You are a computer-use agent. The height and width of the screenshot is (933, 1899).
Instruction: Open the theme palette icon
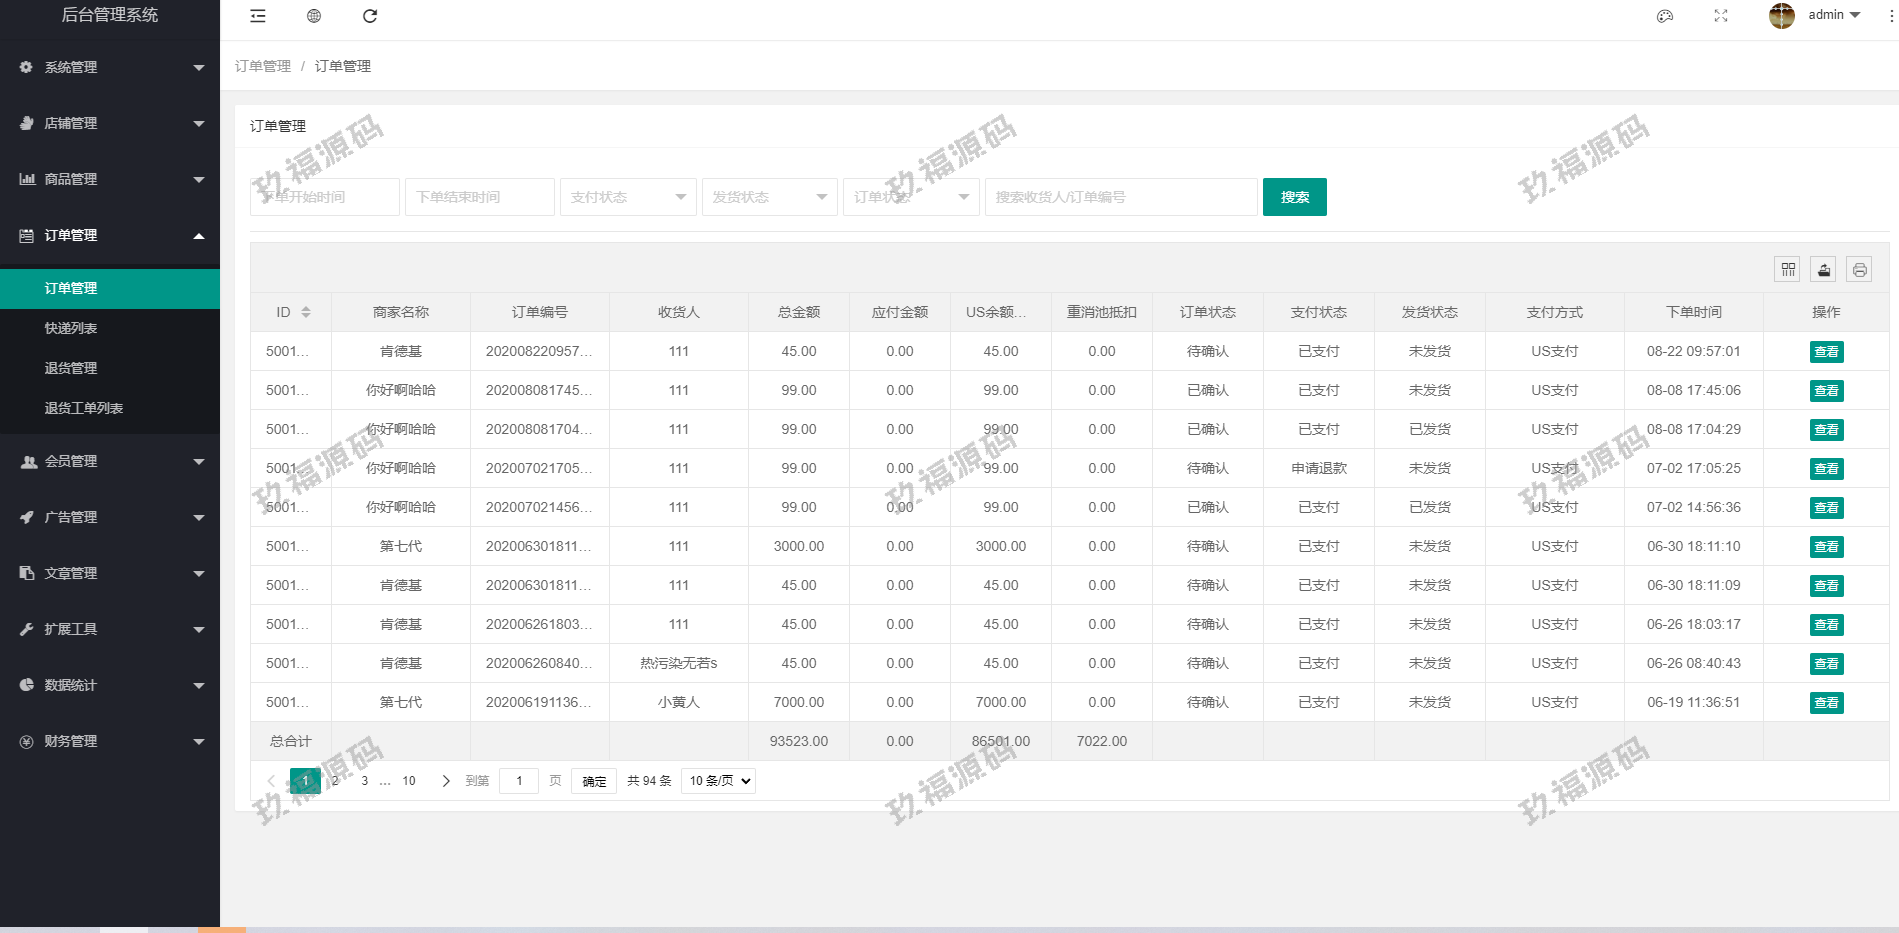point(1665,16)
